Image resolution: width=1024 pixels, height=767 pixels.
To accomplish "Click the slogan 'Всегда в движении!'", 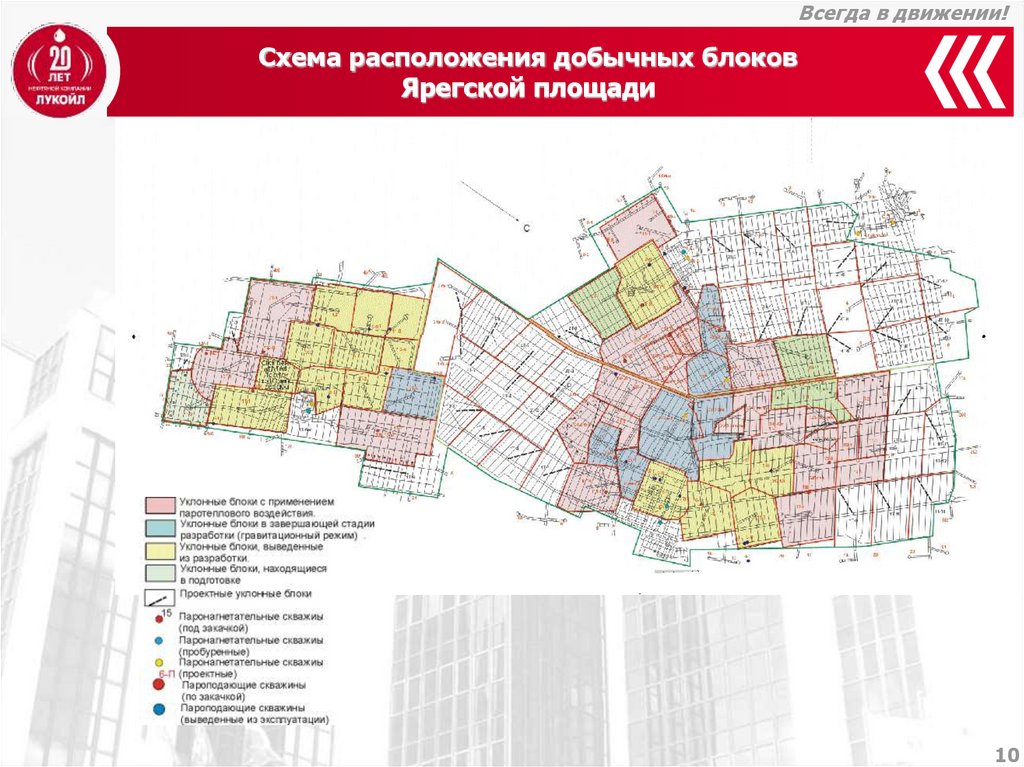I will click(904, 13).
